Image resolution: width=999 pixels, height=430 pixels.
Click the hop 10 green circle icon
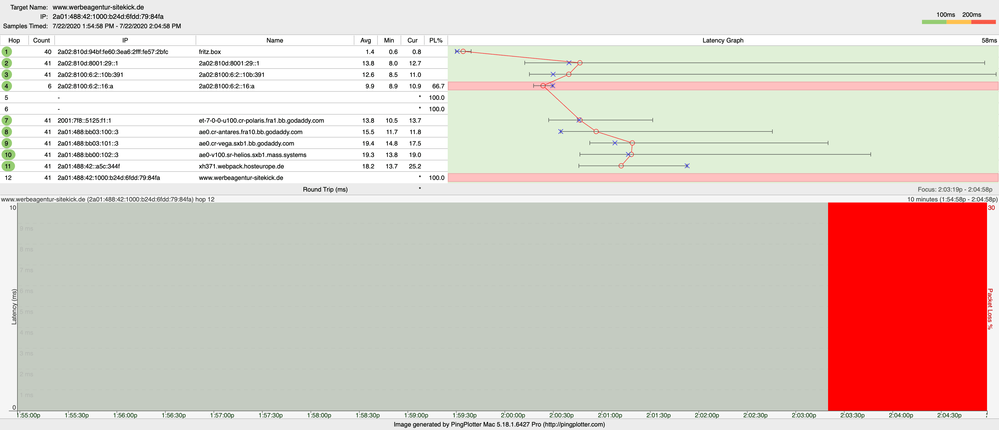click(6, 155)
